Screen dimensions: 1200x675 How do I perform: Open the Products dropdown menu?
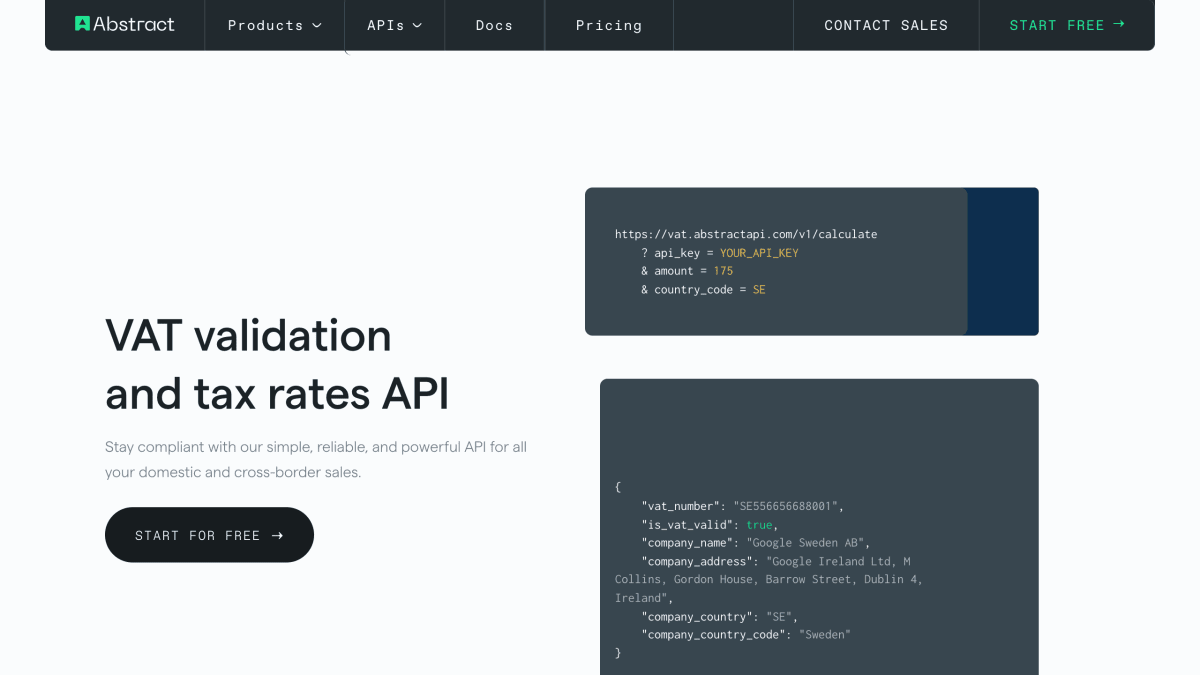(275, 25)
